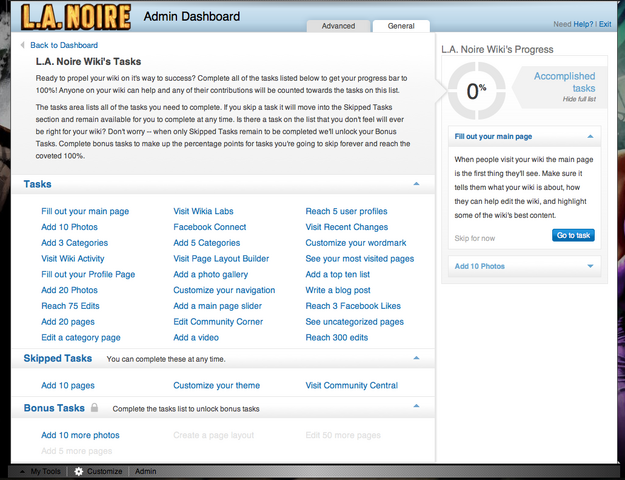Open the Edit Community Corner task
Image resolution: width=625 pixels, height=480 pixels.
pos(218,322)
